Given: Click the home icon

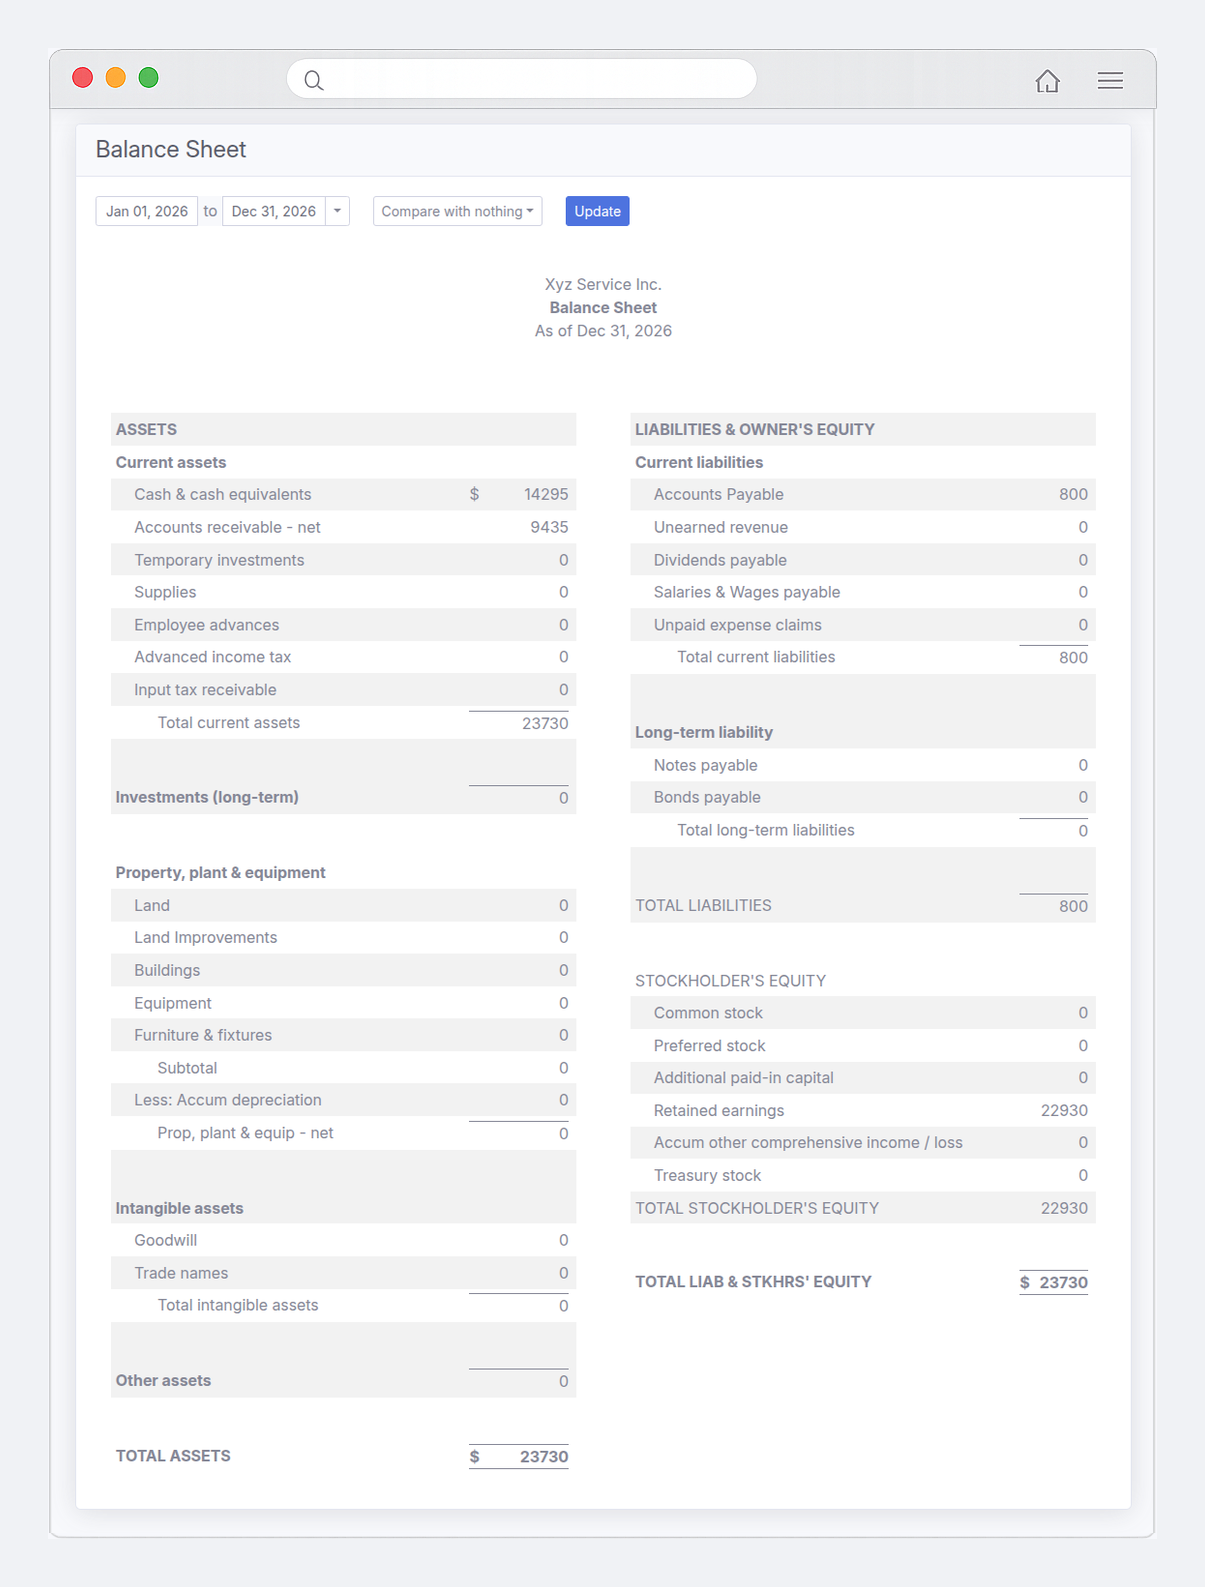Looking at the screenshot, I should click(1047, 81).
